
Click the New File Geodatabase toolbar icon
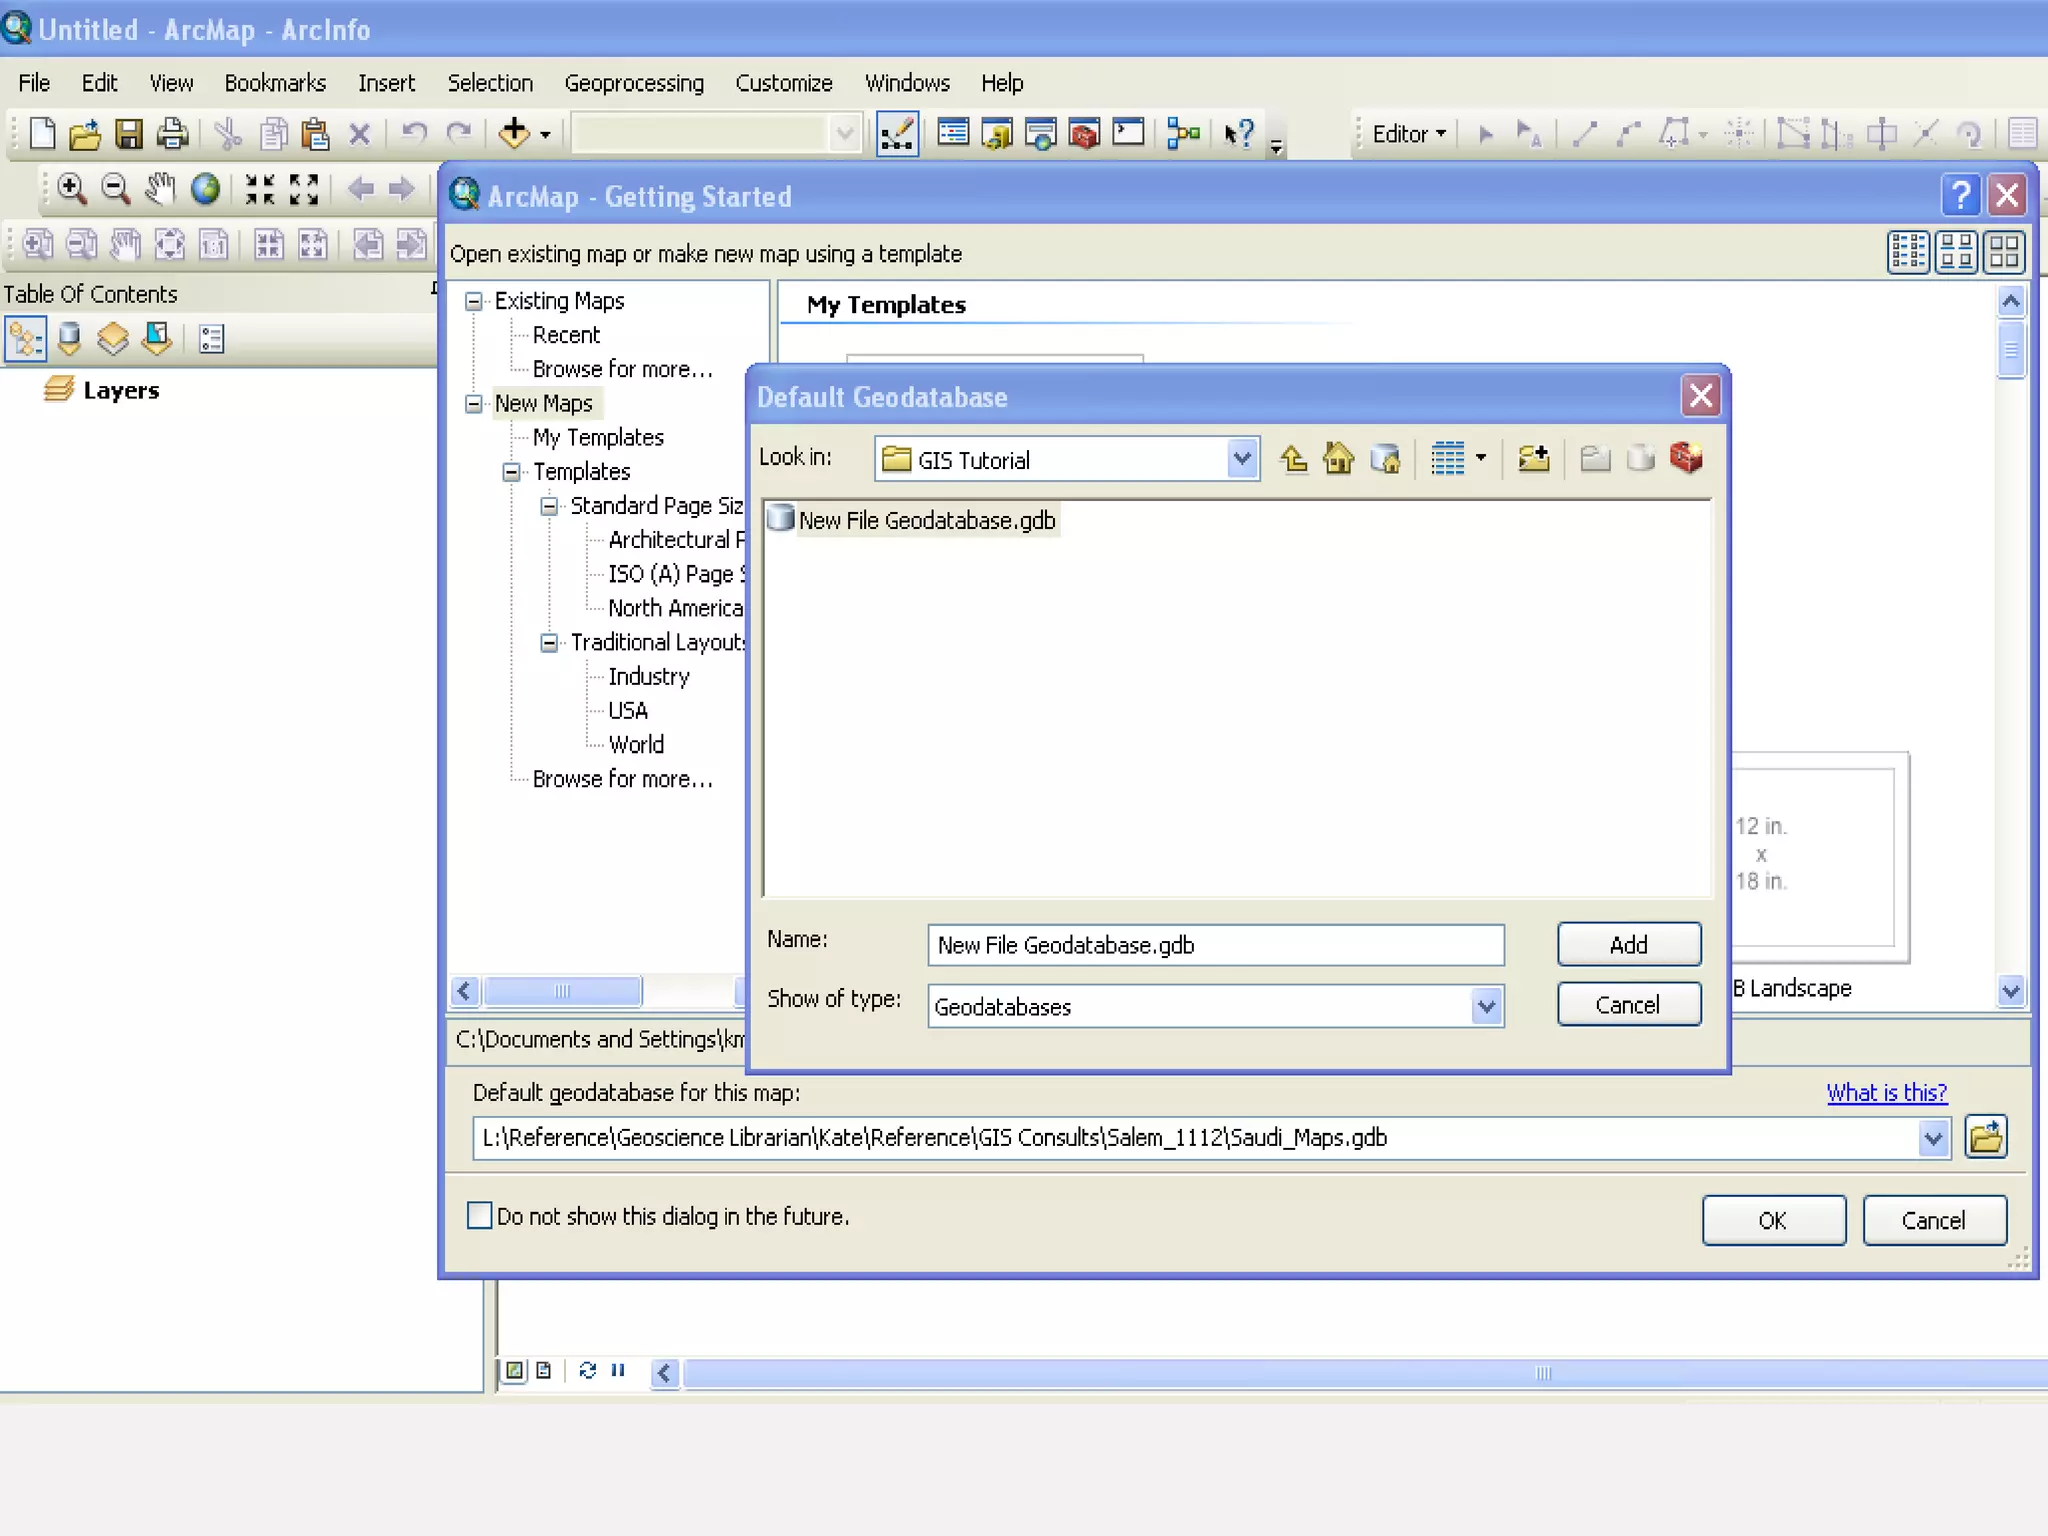click(1640, 459)
